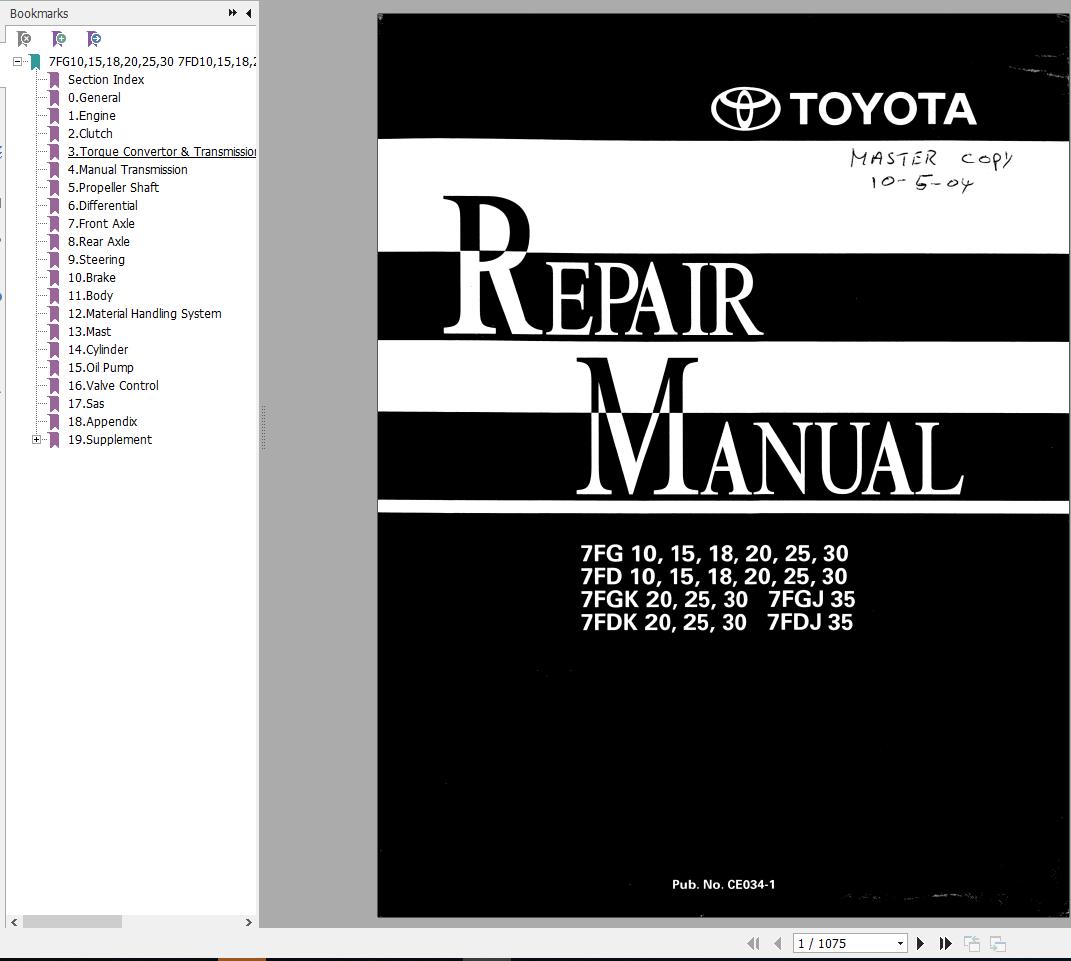Click the bookmarks scrollbar right arrow
Screen dimensions: 1071x961
(249, 922)
